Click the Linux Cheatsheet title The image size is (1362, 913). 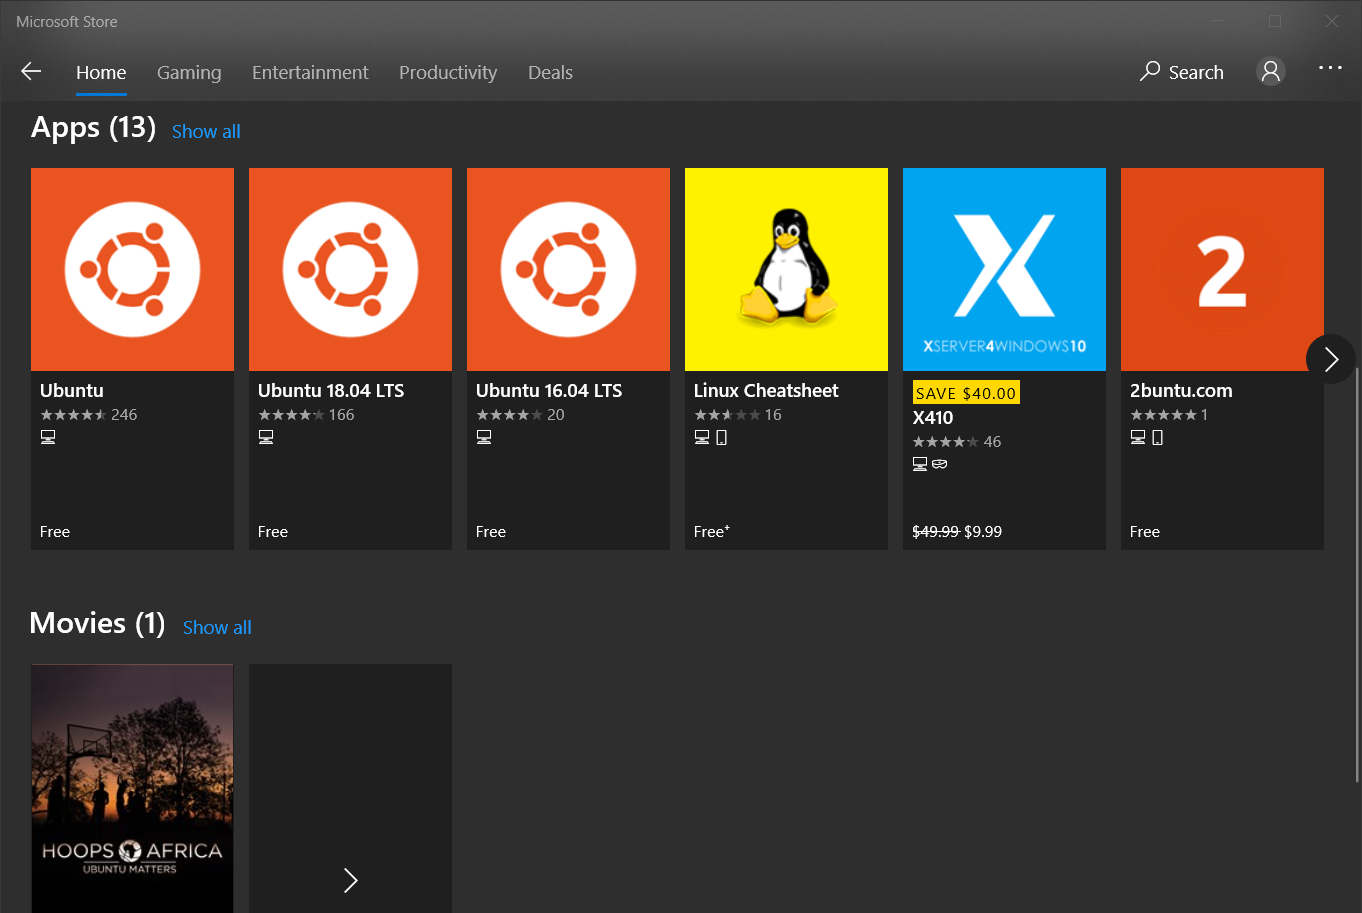click(x=766, y=390)
